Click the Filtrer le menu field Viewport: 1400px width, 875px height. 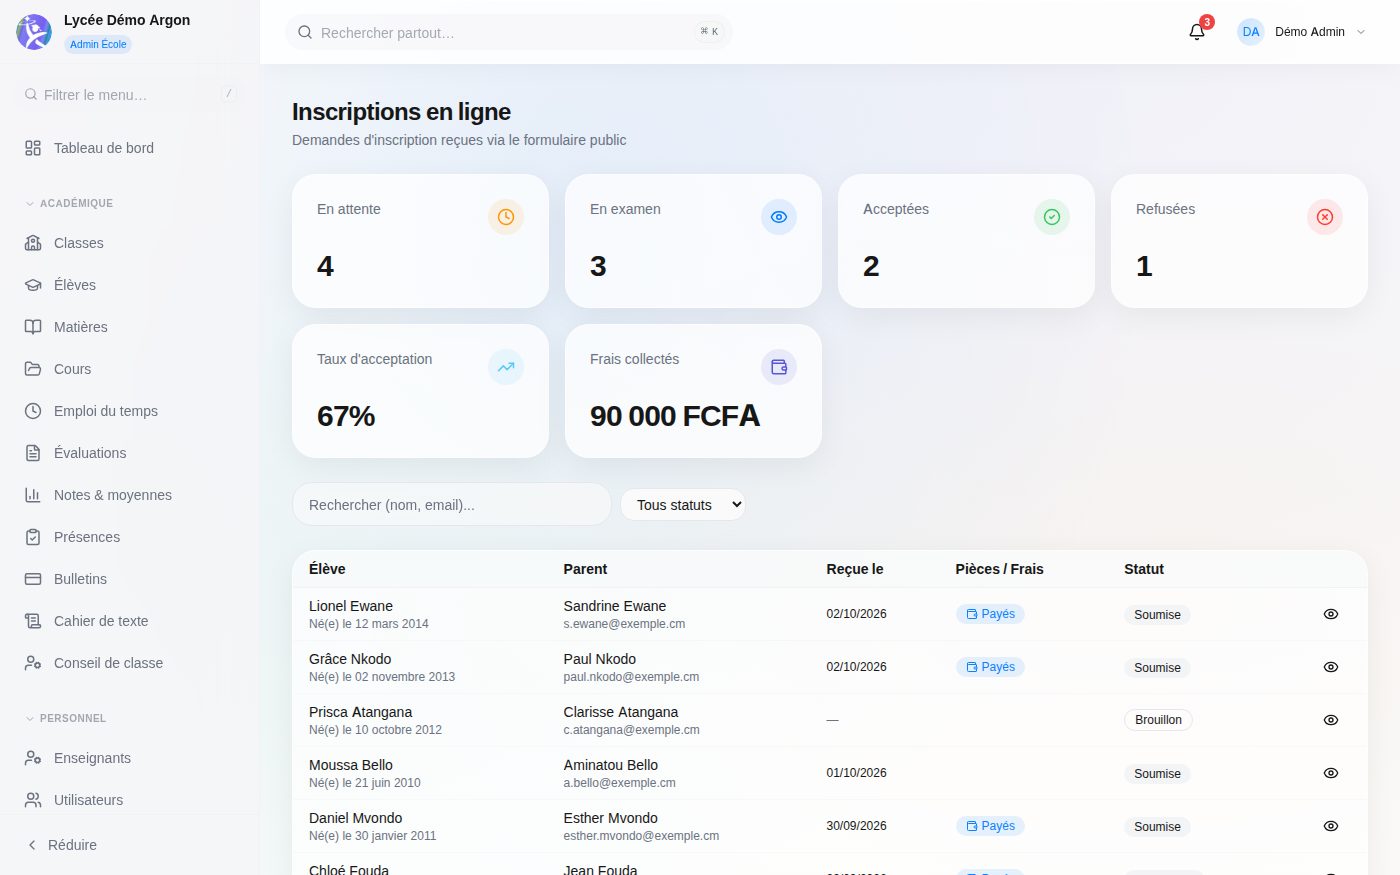(130, 95)
